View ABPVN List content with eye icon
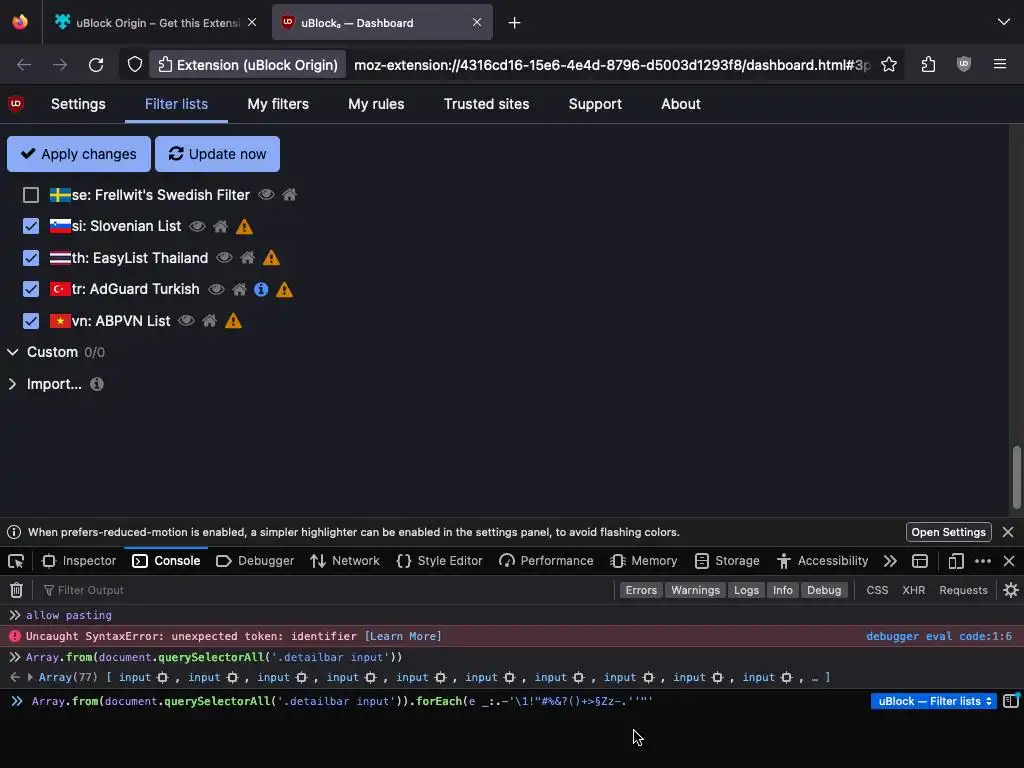 [x=186, y=321]
